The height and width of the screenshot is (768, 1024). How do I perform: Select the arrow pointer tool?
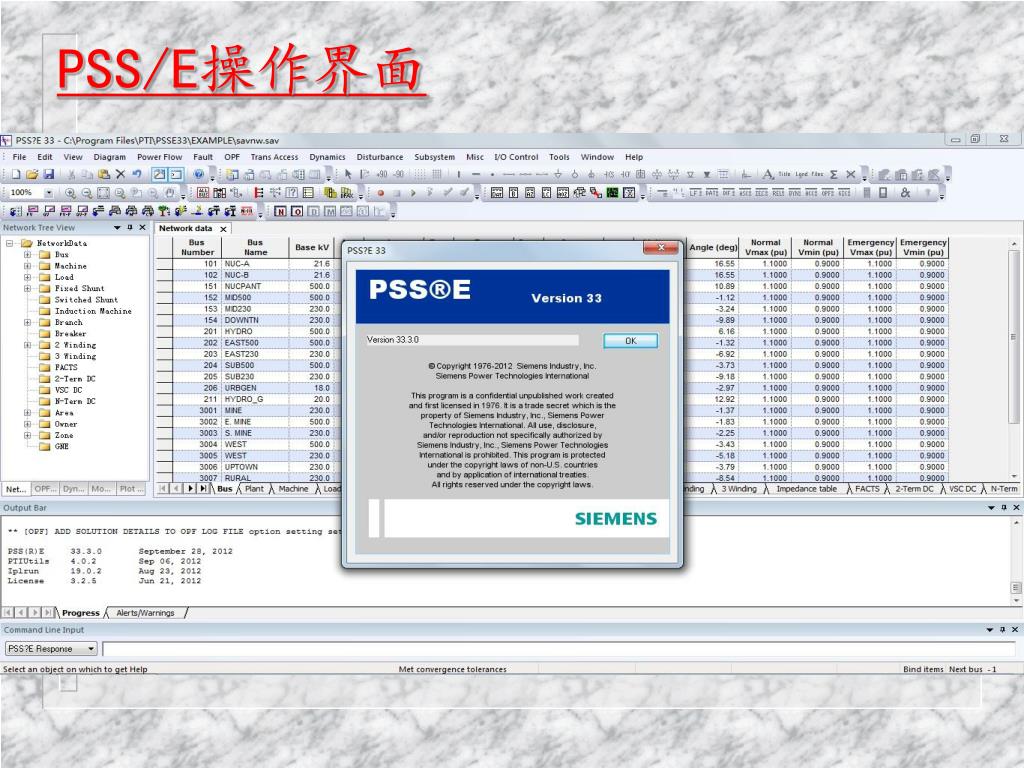pos(348,174)
